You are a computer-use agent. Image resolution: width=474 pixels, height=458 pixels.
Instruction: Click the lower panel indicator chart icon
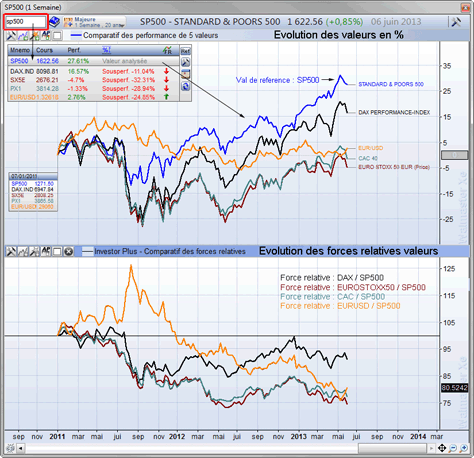tap(23, 252)
